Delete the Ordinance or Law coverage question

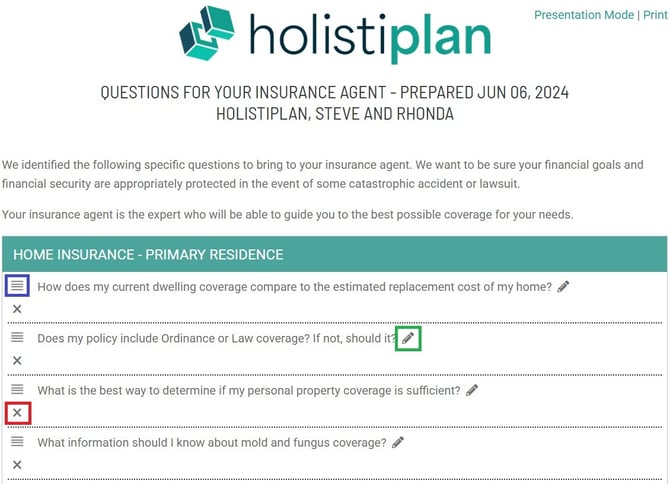tap(17, 361)
